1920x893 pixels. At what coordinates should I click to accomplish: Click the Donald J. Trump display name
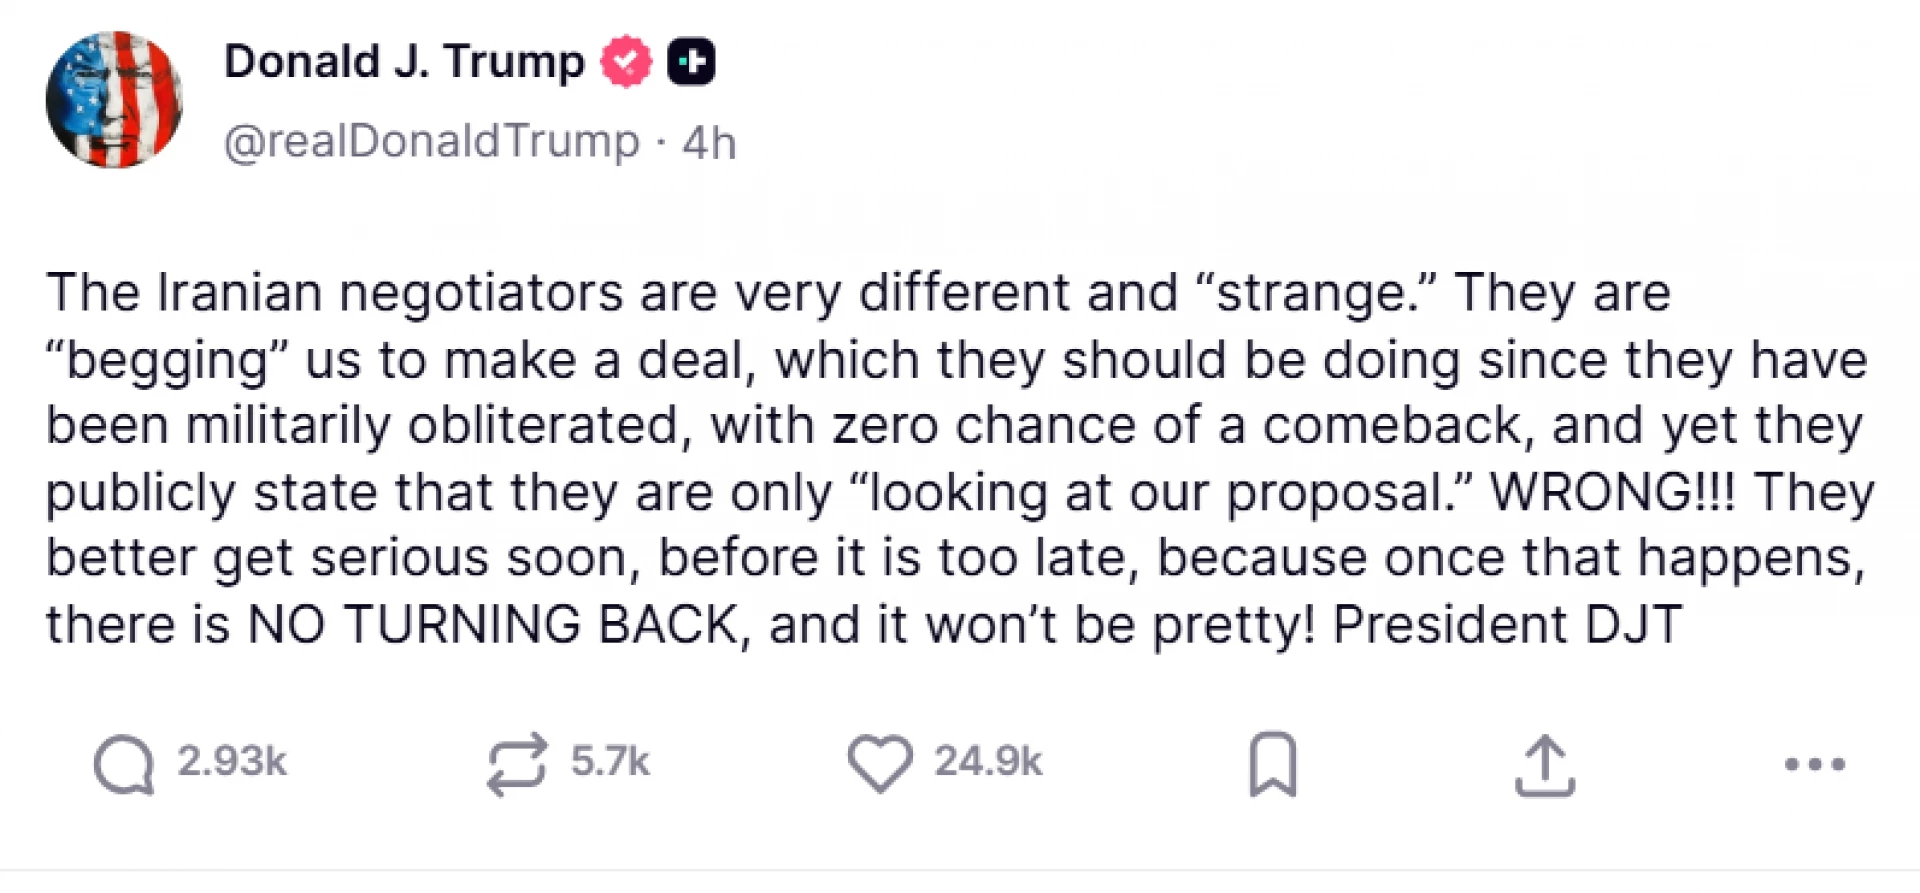[404, 62]
